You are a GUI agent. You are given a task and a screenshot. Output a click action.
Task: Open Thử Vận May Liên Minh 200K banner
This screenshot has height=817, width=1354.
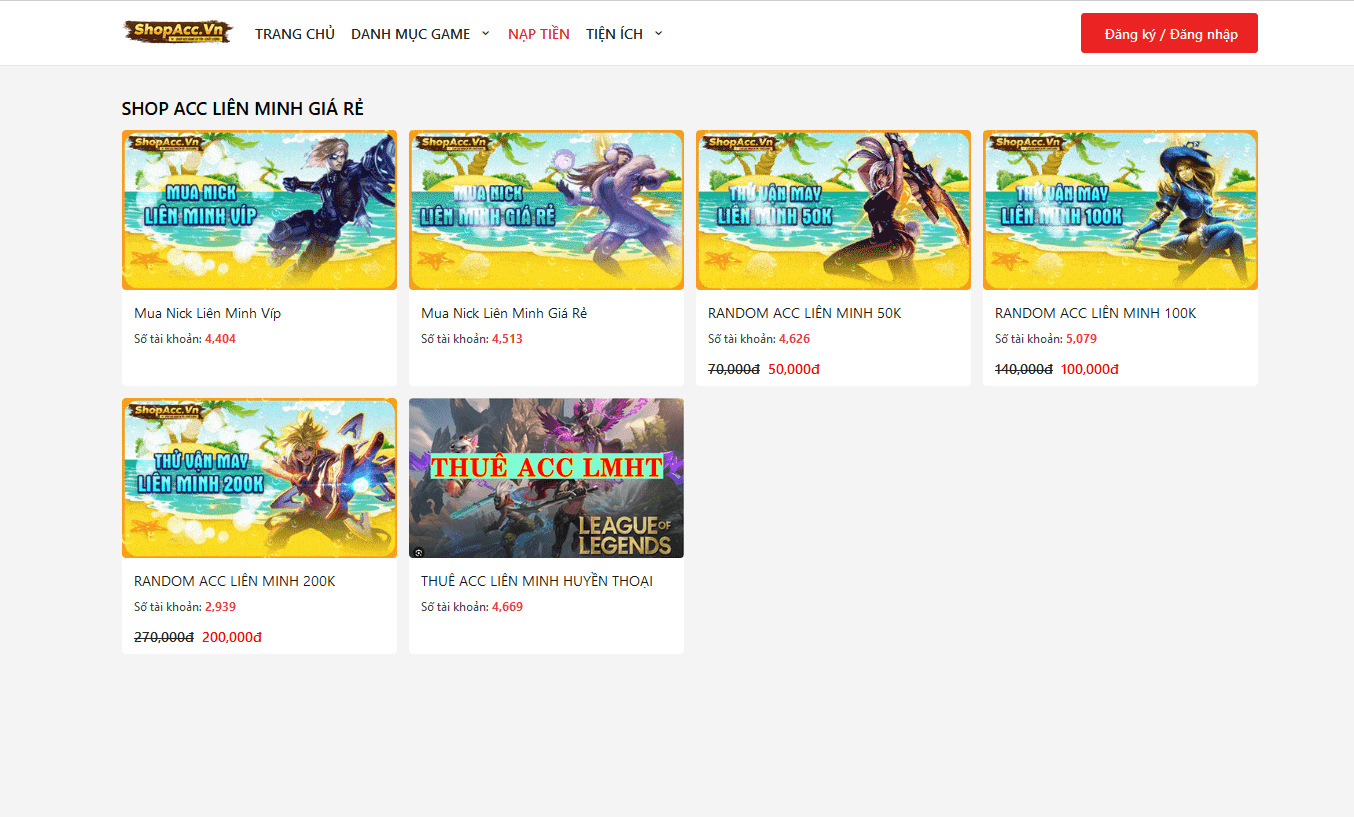click(x=259, y=478)
